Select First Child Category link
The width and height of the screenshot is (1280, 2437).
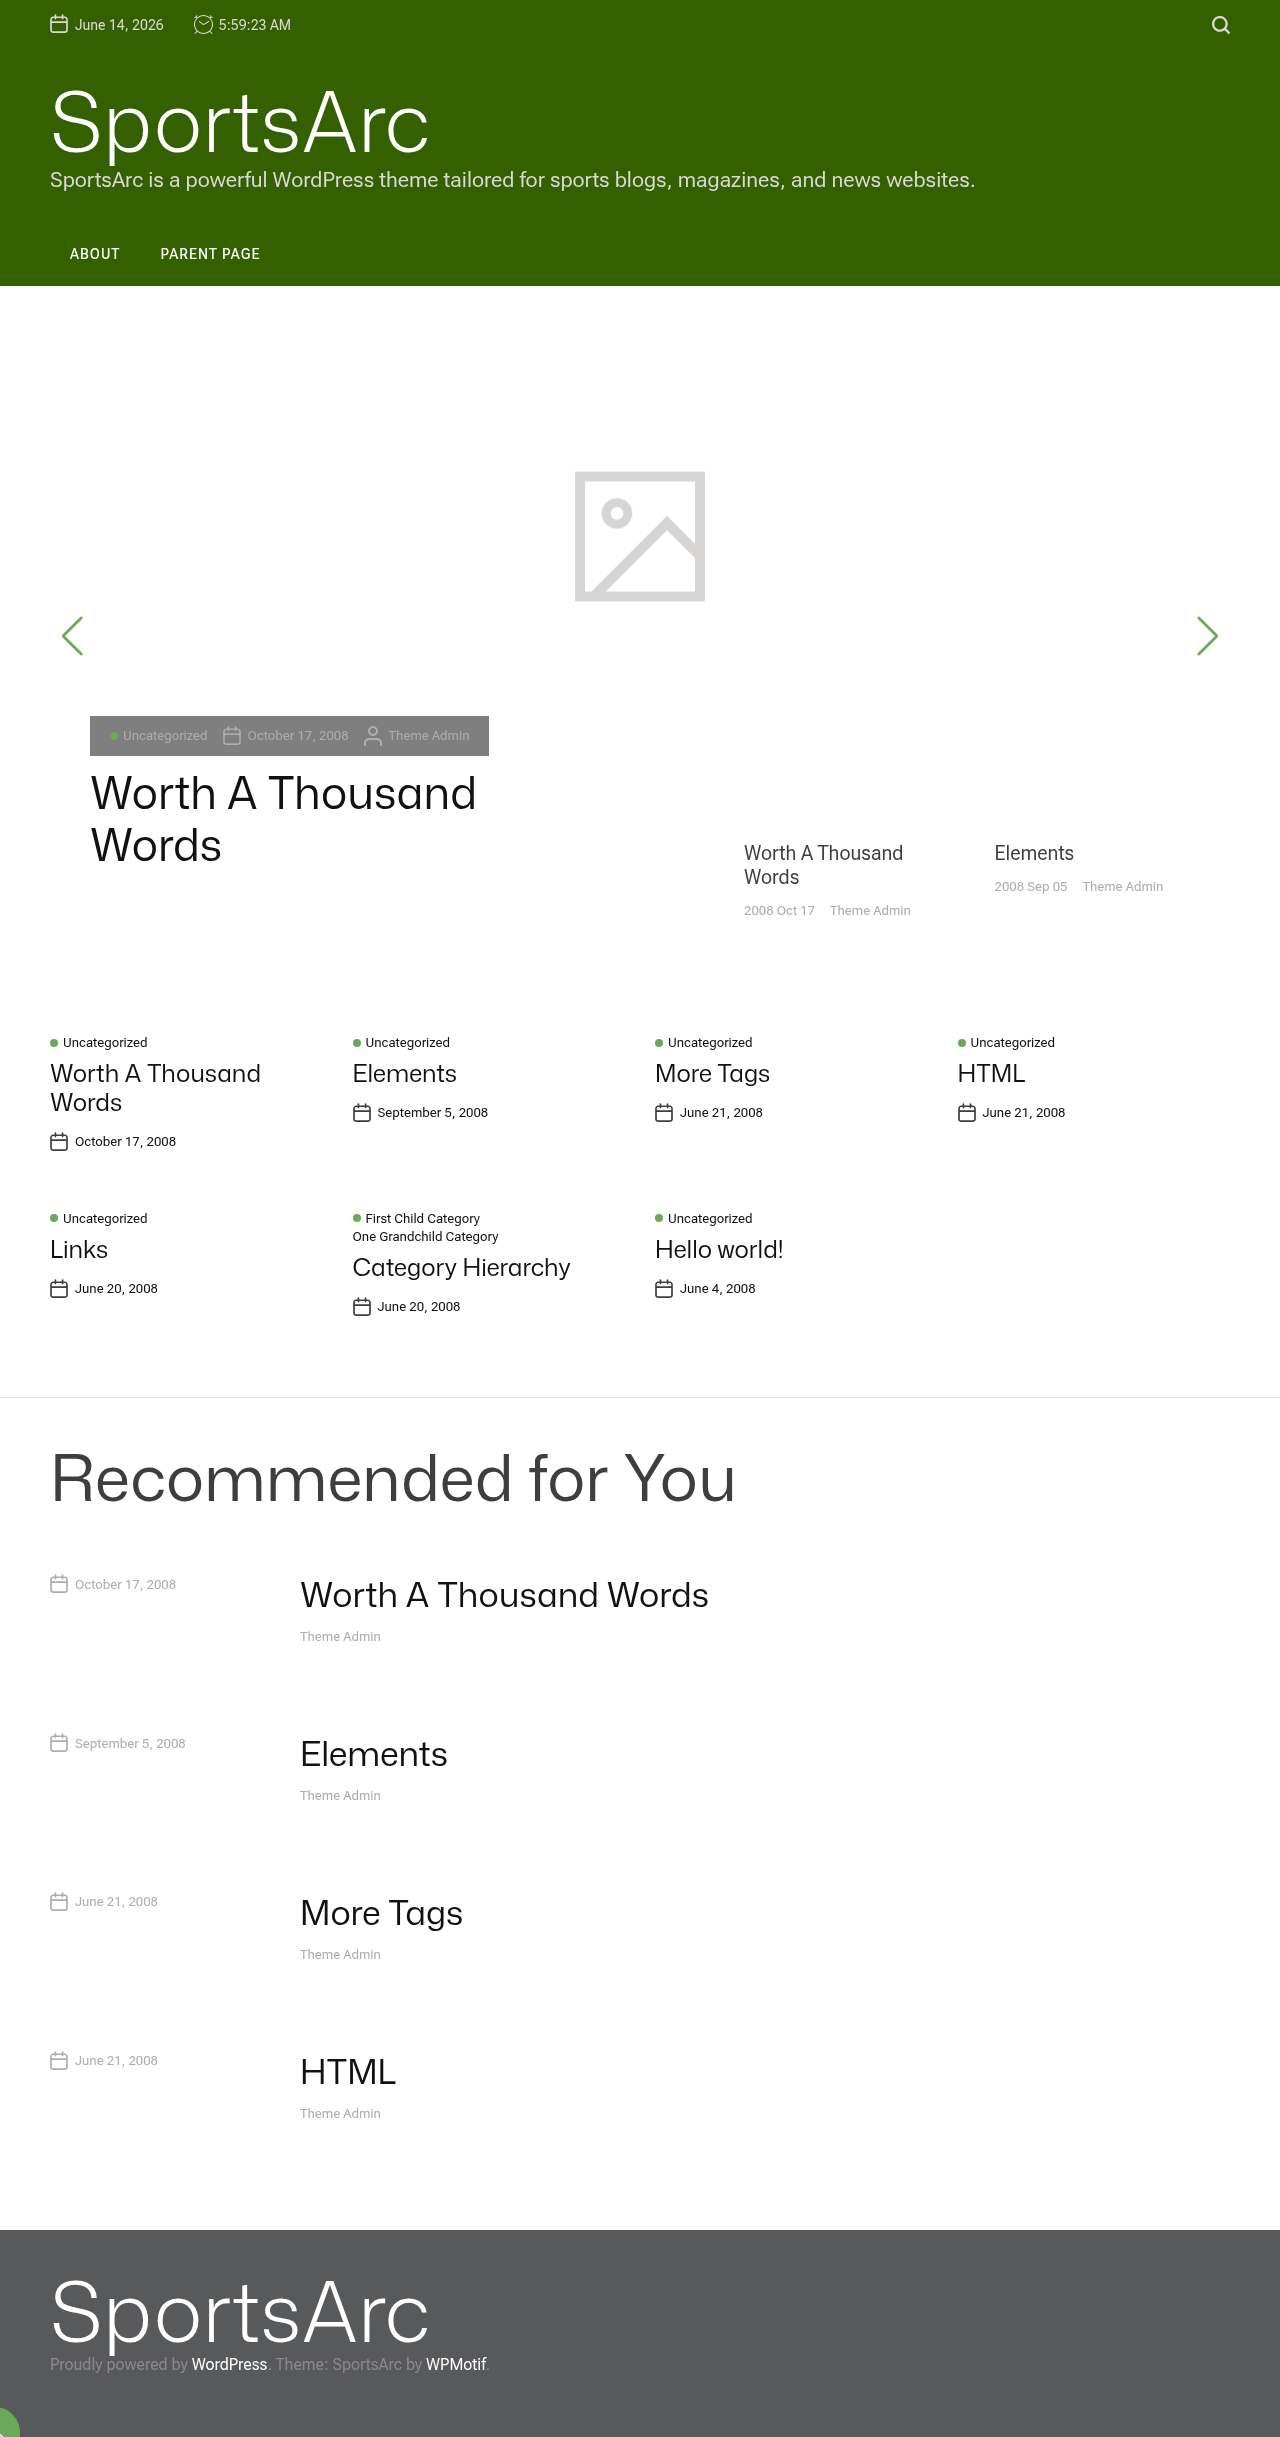click(x=422, y=1219)
